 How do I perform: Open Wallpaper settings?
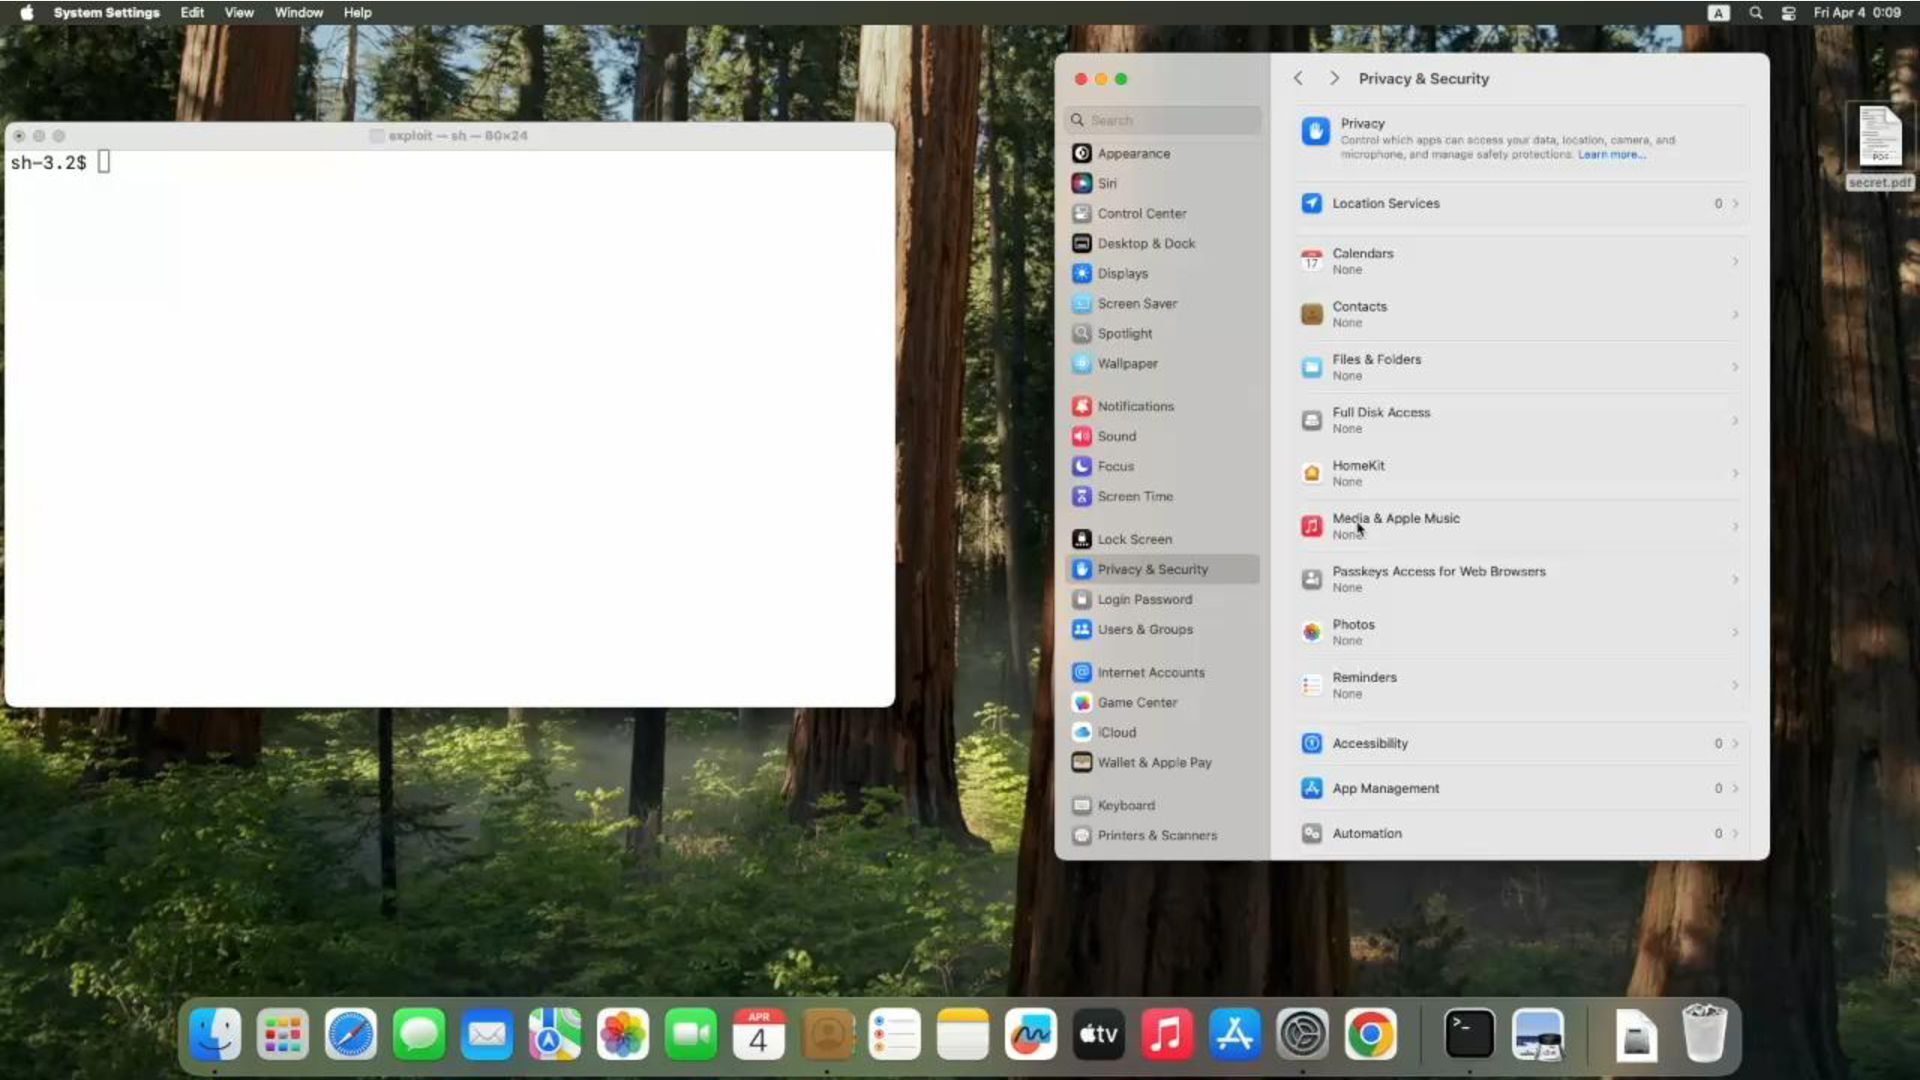(x=1163, y=363)
